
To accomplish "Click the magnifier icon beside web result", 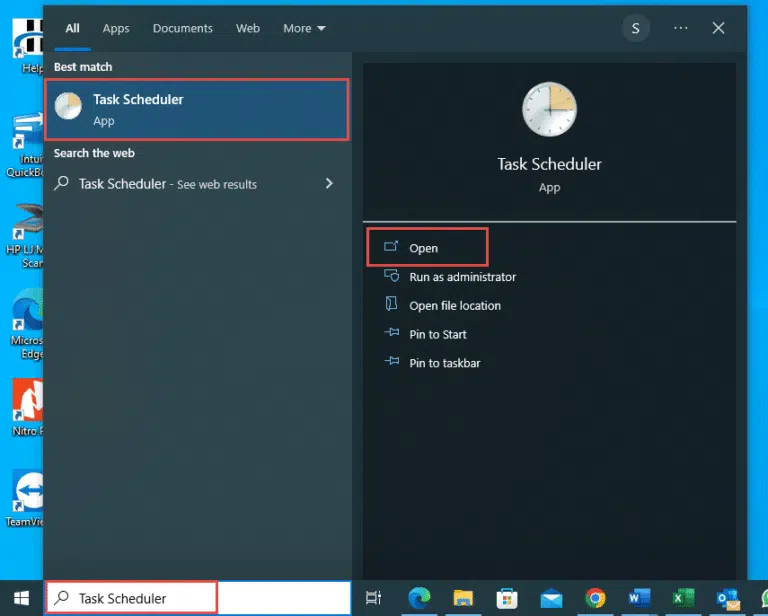I will click(62, 183).
